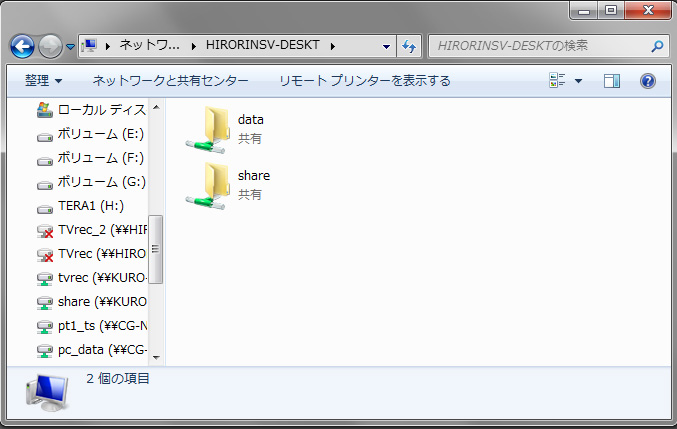
Task: Open ネットワークと共有センター
Action: [x=171, y=81]
